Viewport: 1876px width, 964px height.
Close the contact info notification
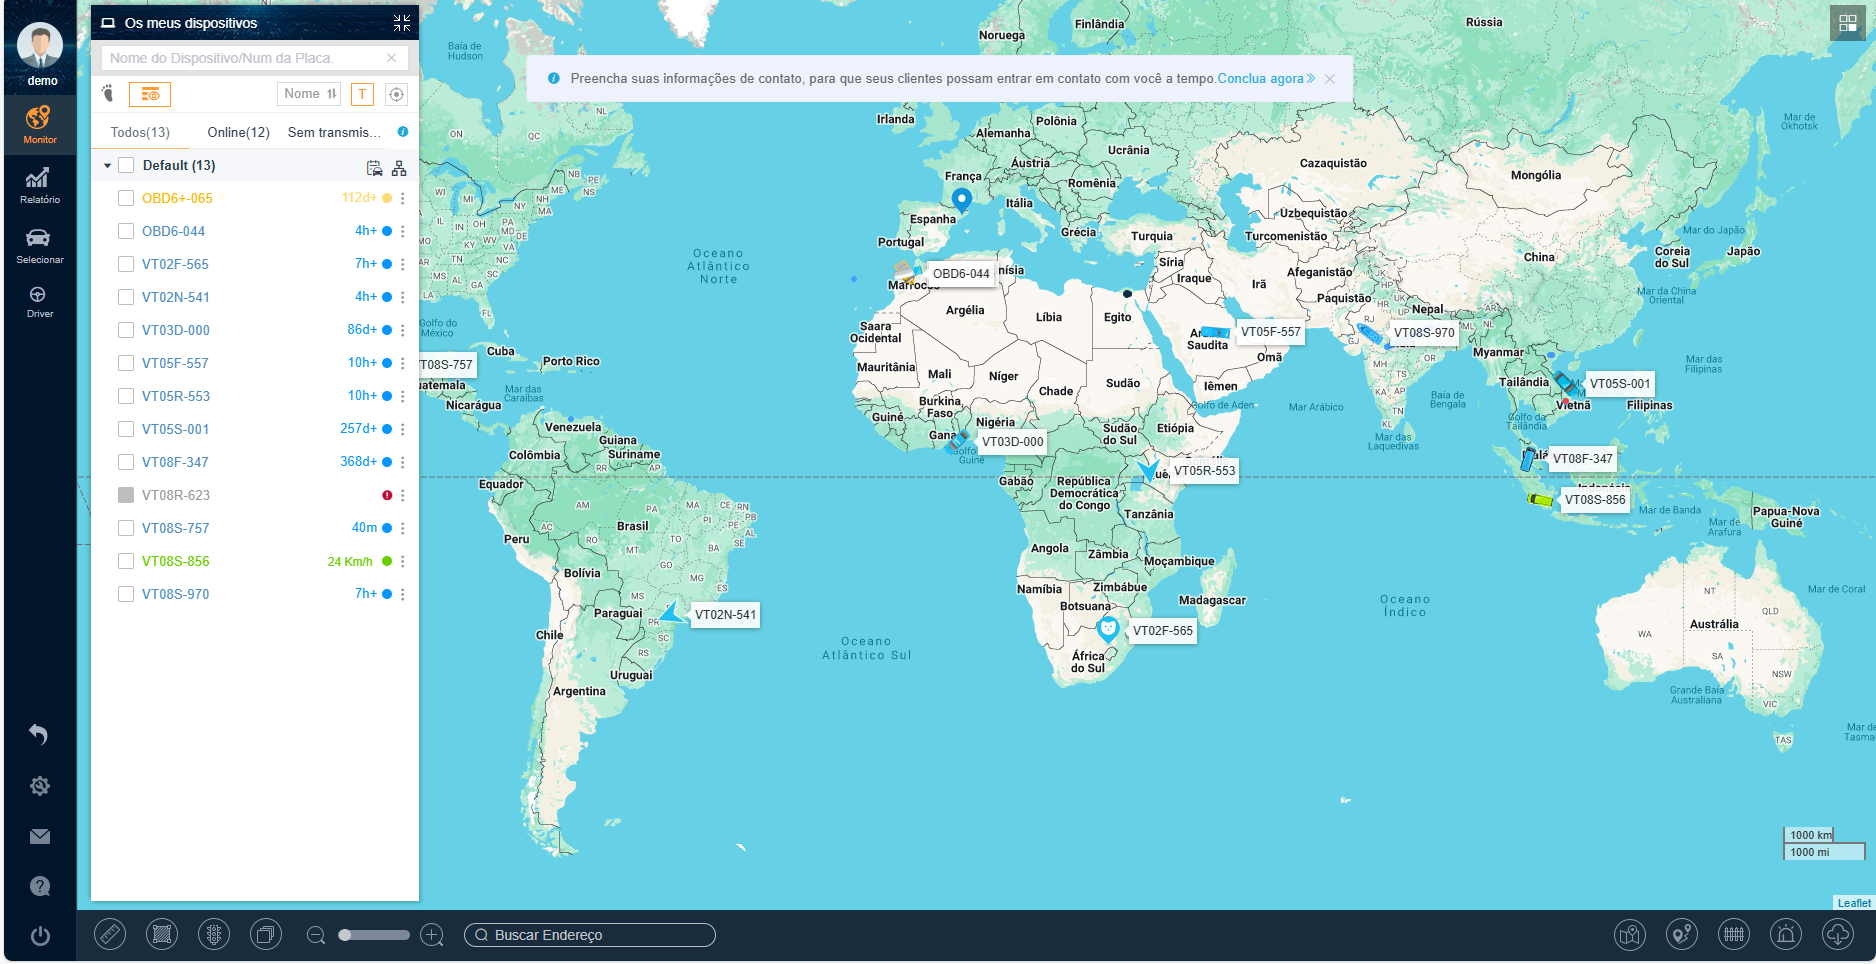coord(1330,79)
